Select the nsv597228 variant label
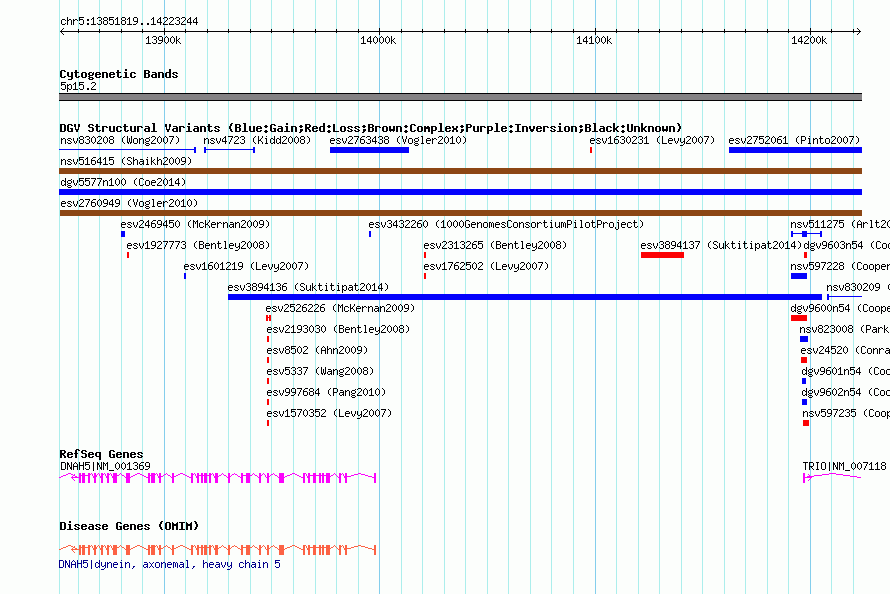The height and width of the screenshot is (594, 890). tap(840, 266)
